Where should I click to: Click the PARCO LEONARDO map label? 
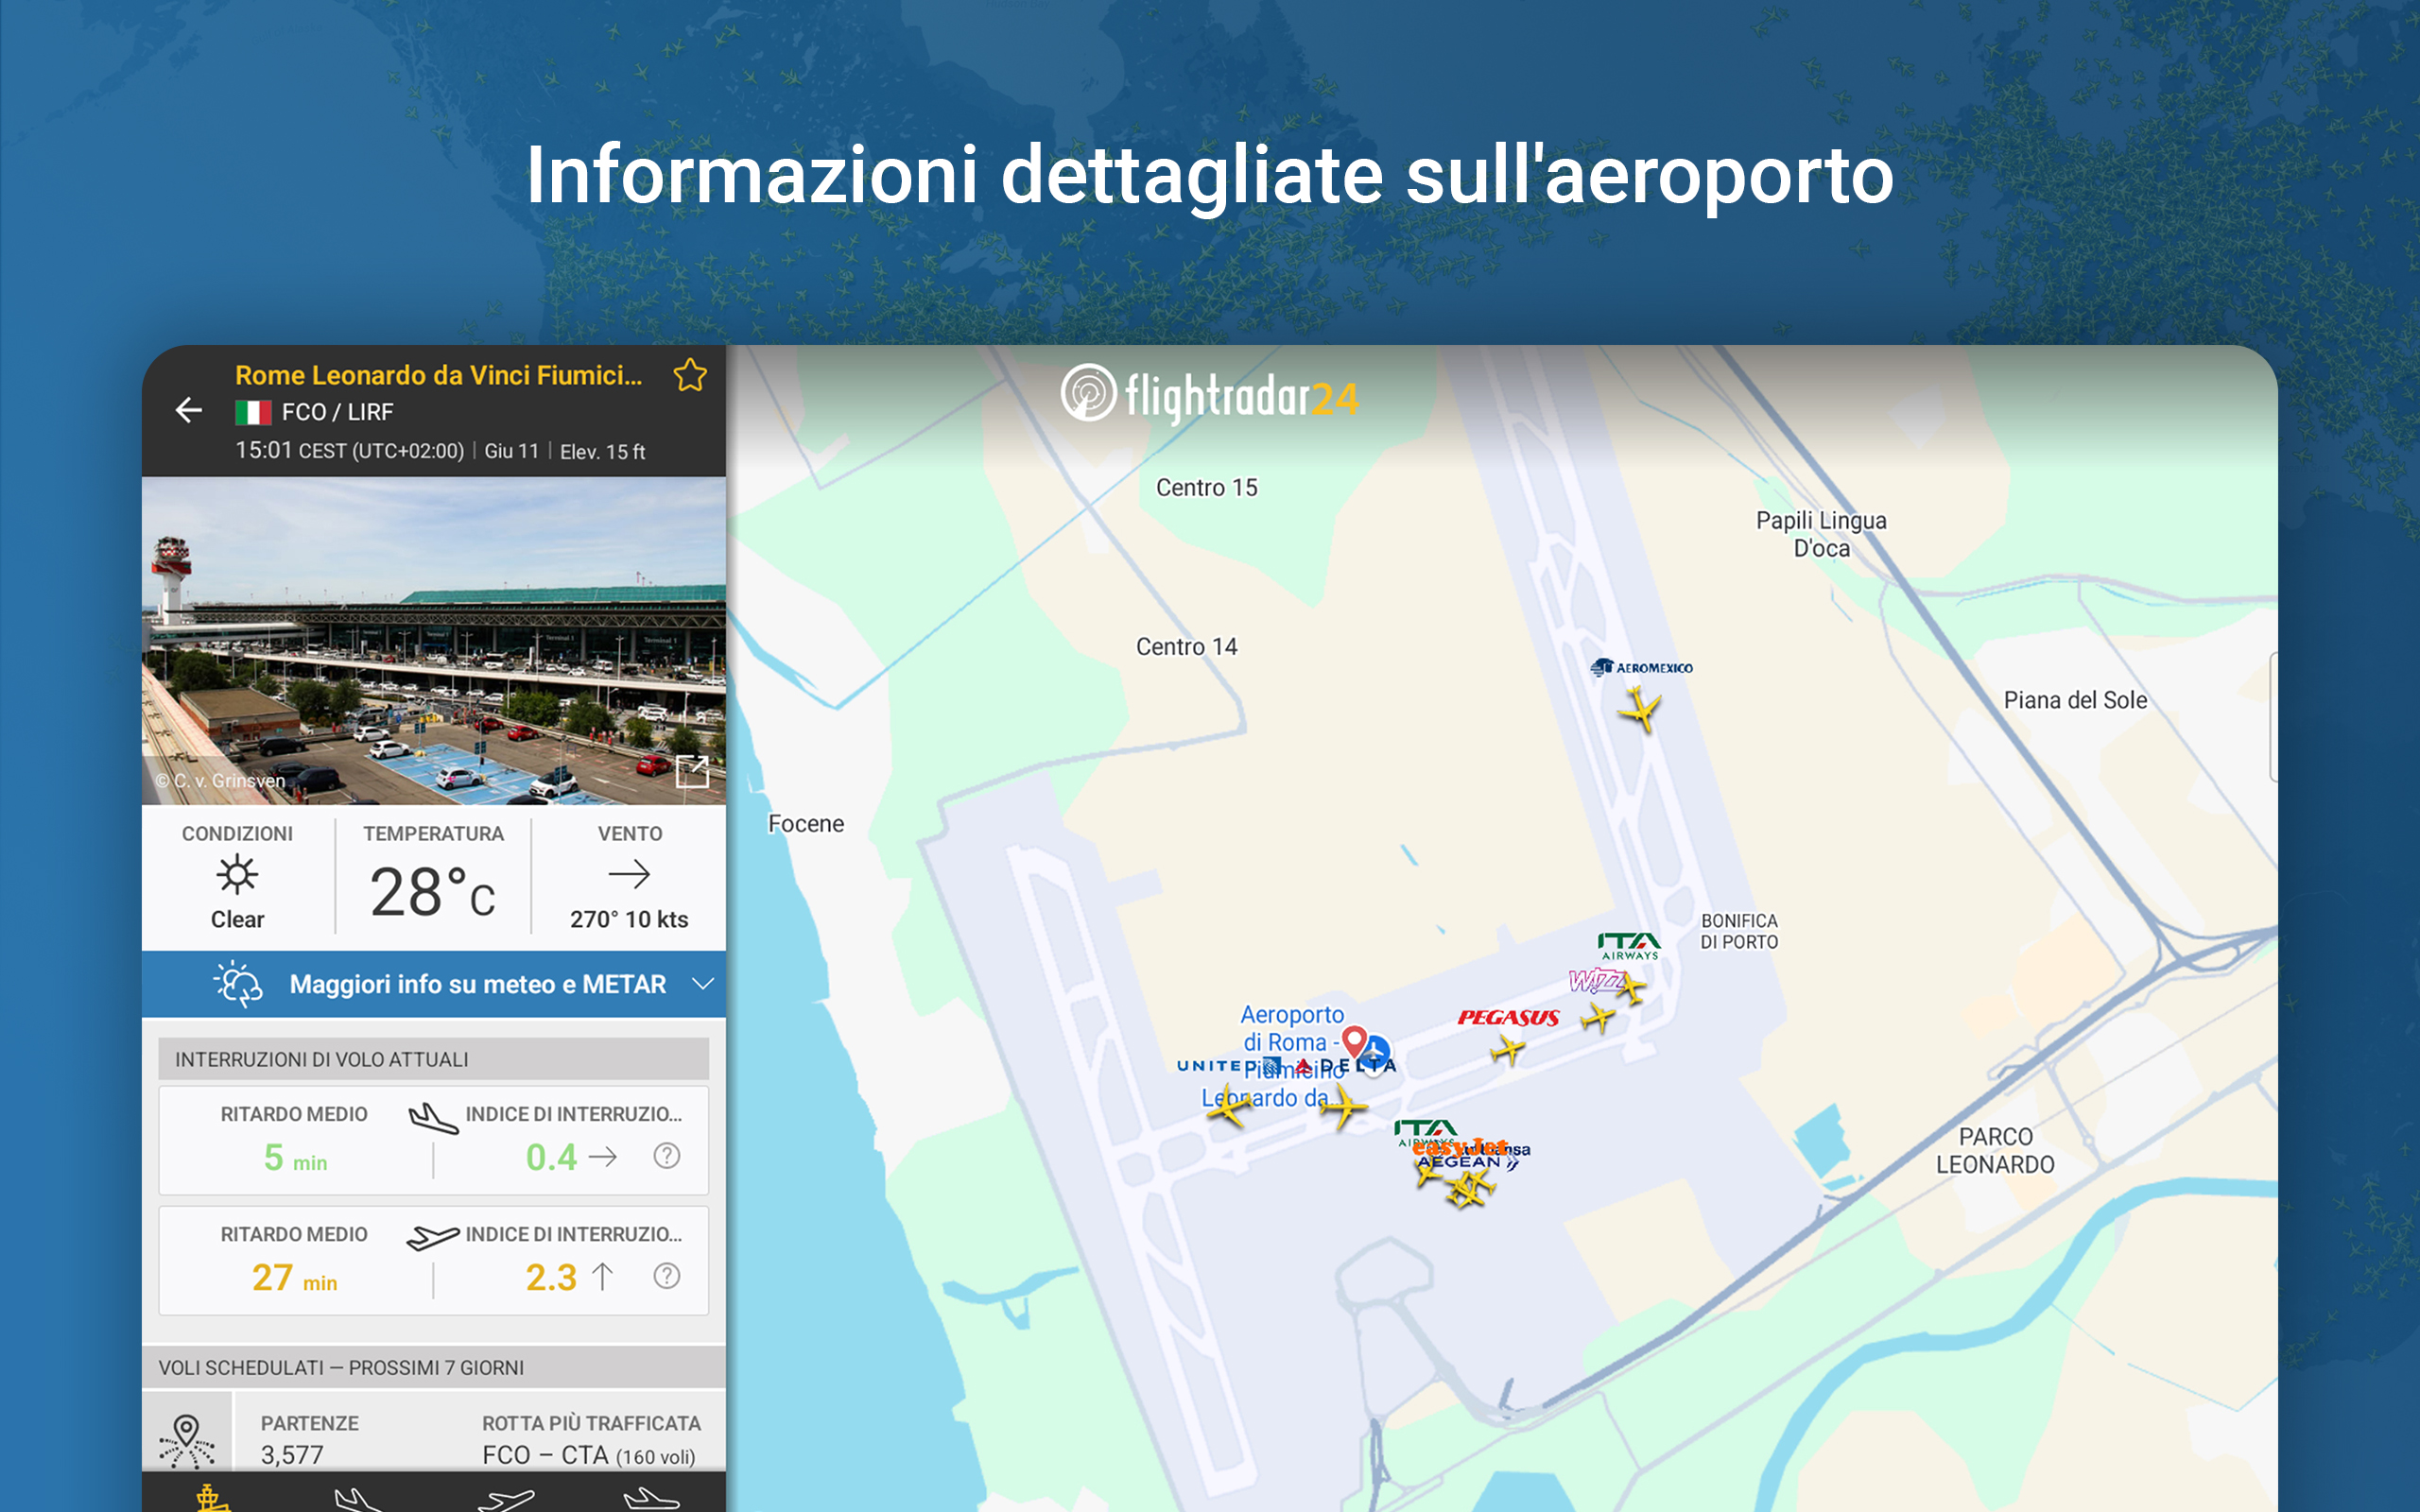pos(1995,1150)
